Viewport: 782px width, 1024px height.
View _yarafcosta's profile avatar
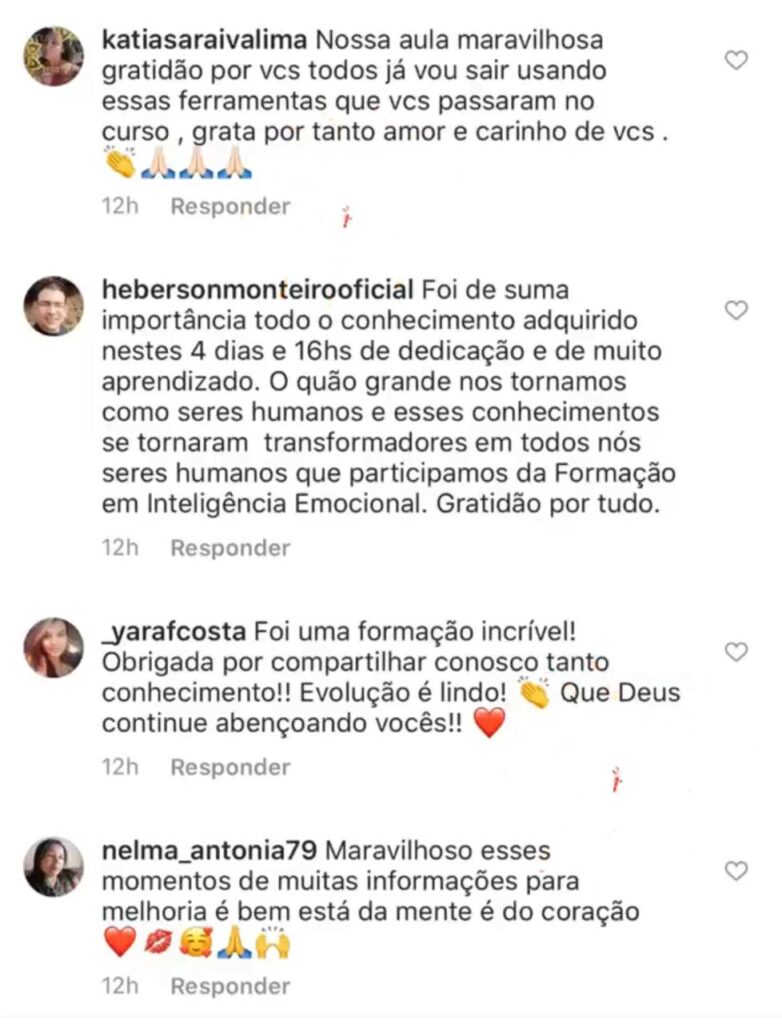54,648
